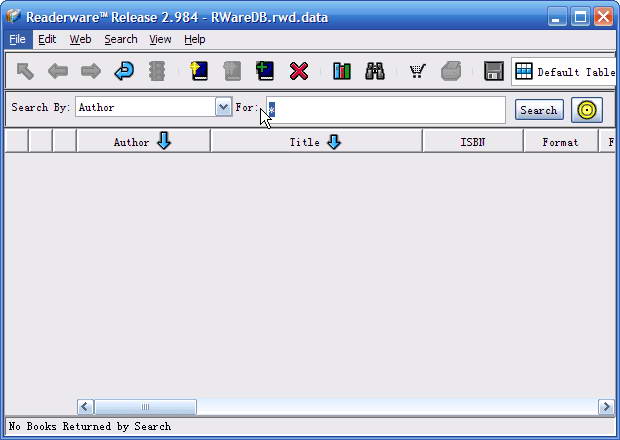Screen dimensions: 620x440
Task: Open the Web menu
Action: (x=80, y=40)
